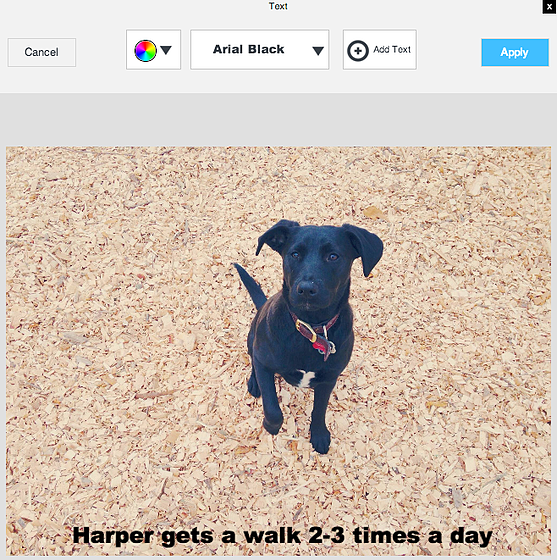
Task: Click the dog's front paw in the photo
Action: (x=320, y=441)
